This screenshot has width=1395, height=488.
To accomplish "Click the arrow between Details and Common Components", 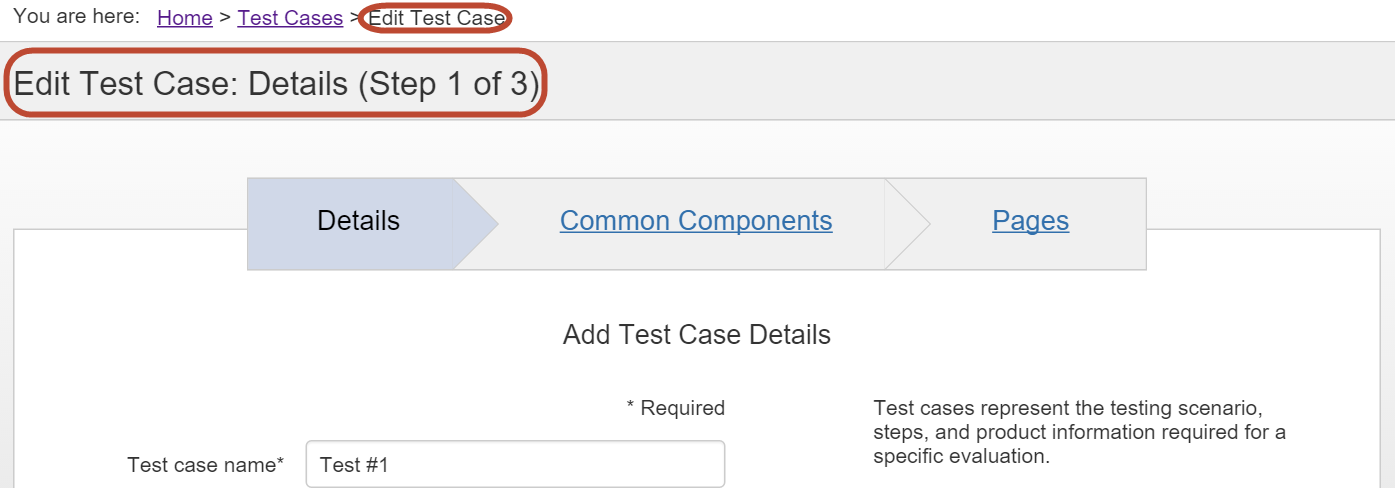I will [478, 224].
